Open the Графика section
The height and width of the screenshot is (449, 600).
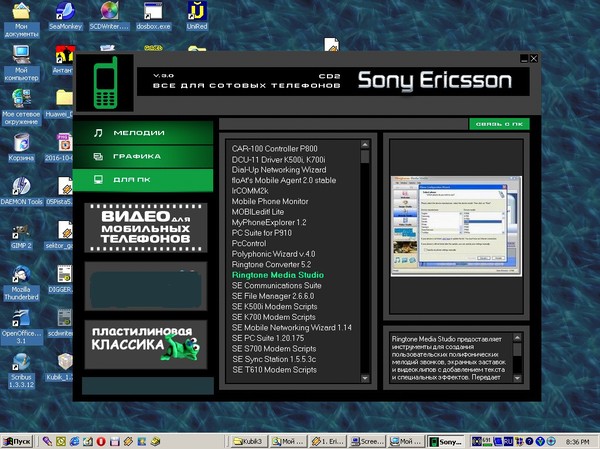click(x=143, y=156)
